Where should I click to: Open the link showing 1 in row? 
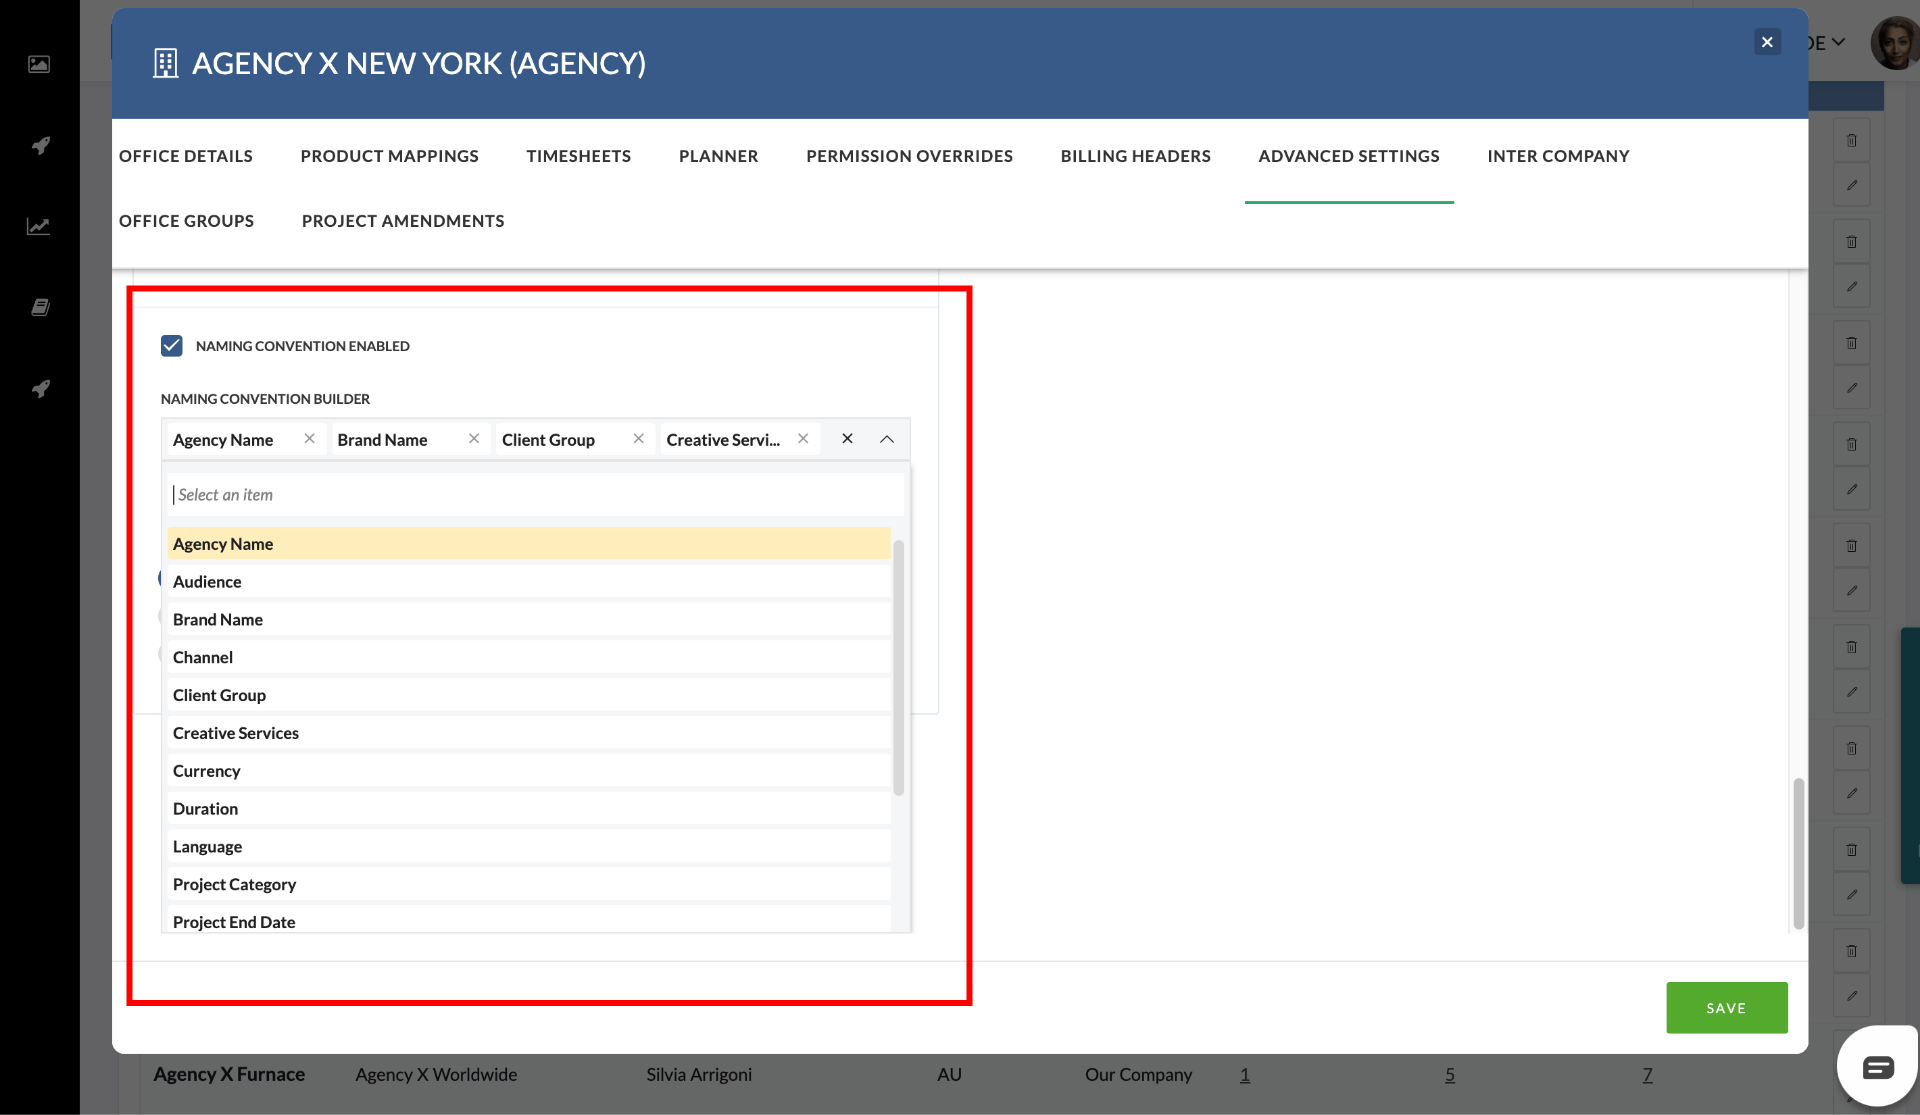coord(1245,1075)
